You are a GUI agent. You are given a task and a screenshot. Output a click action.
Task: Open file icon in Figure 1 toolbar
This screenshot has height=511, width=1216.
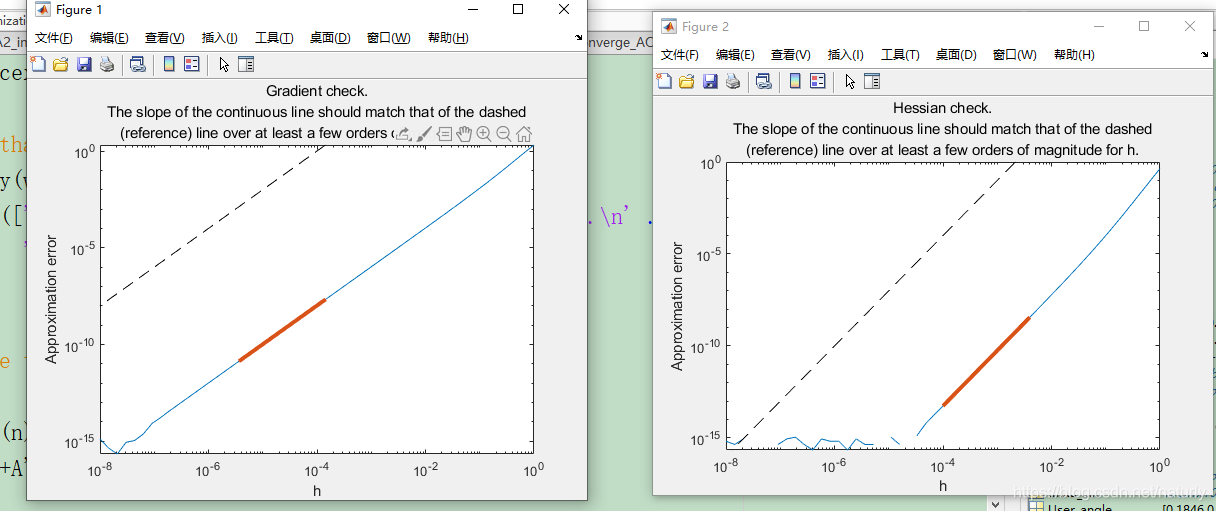point(60,65)
